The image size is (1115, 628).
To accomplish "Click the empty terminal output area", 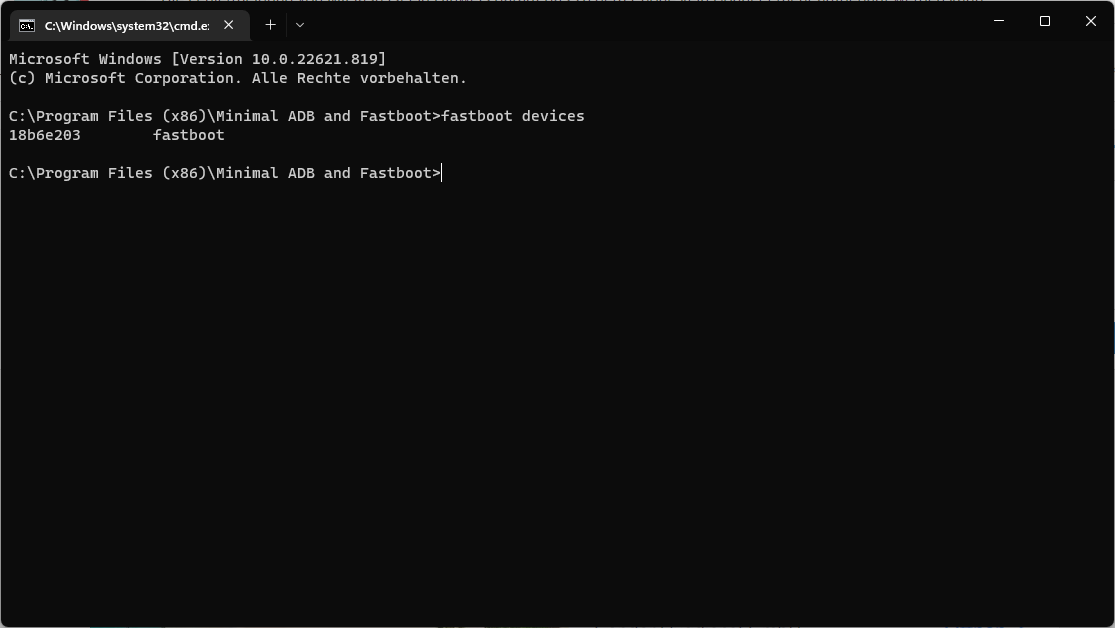I will (x=557, y=400).
